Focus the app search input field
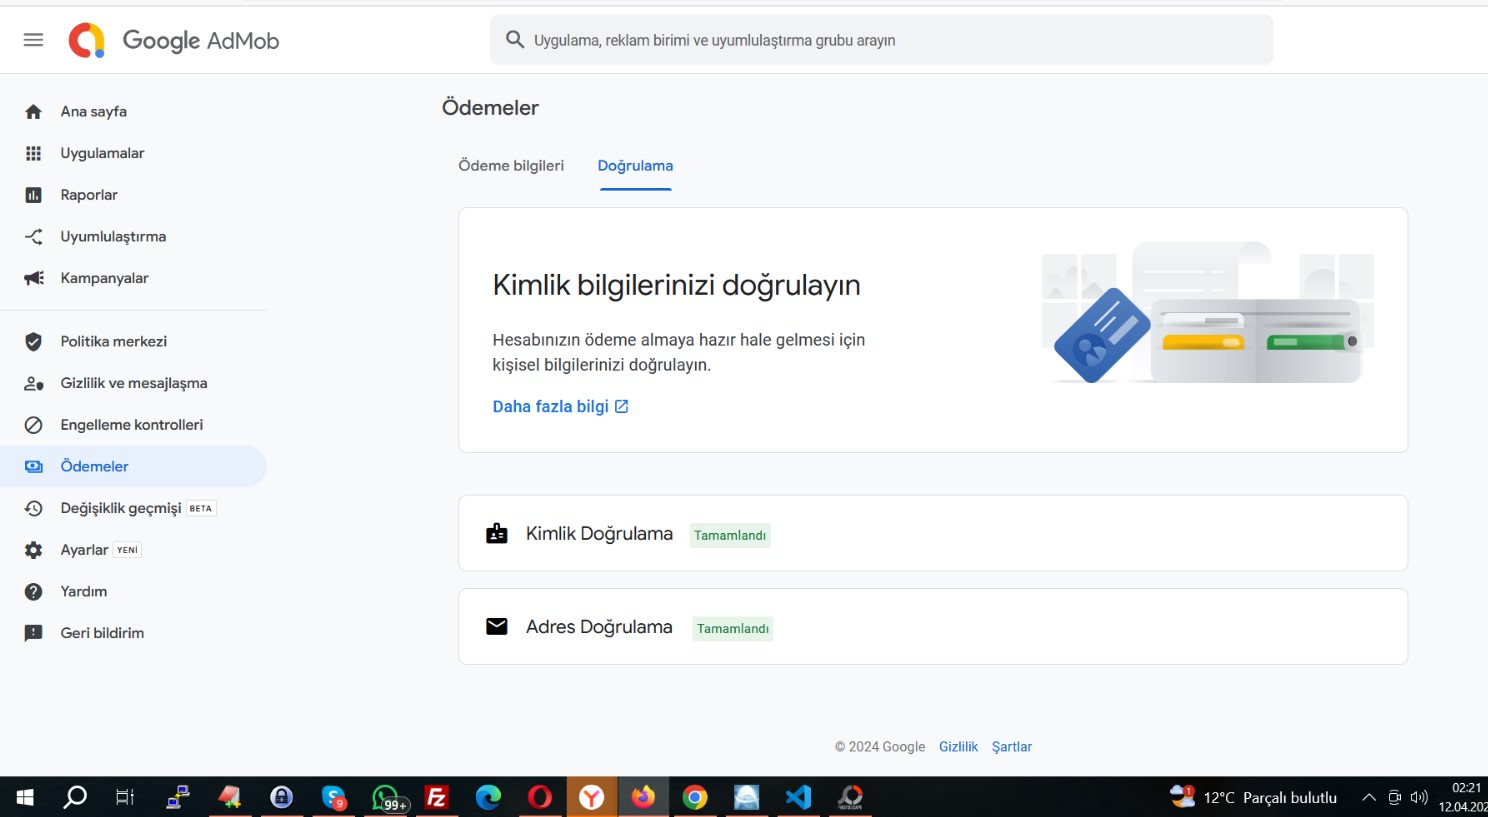This screenshot has height=817, width=1488. (881, 40)
